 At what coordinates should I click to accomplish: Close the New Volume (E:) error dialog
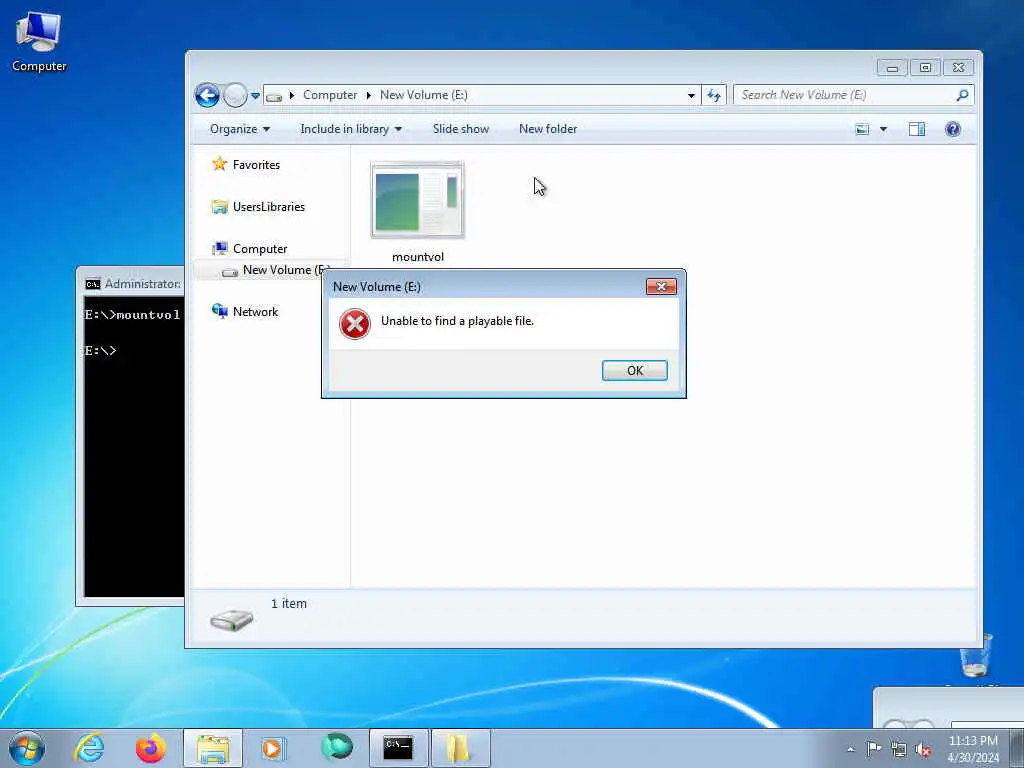[x=661, y=287]
